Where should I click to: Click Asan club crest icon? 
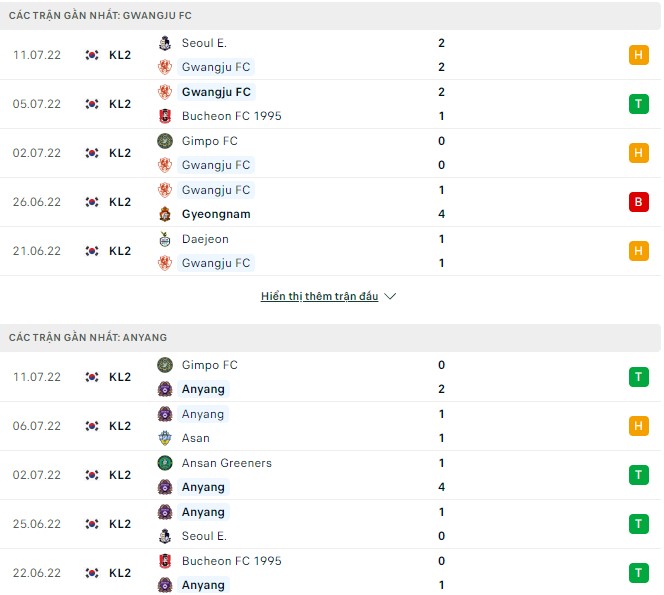coord(165,438)
